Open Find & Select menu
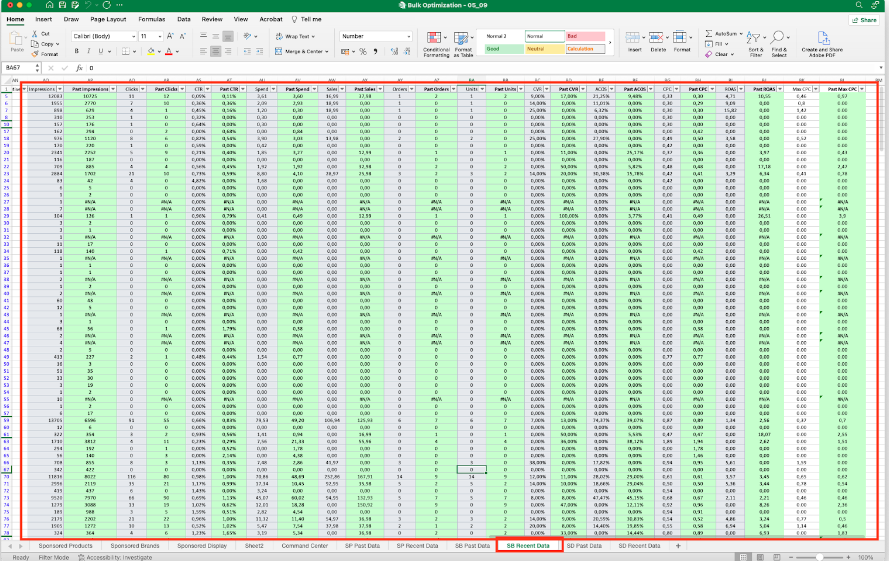The image size is (889, 561). click(778, 44)
